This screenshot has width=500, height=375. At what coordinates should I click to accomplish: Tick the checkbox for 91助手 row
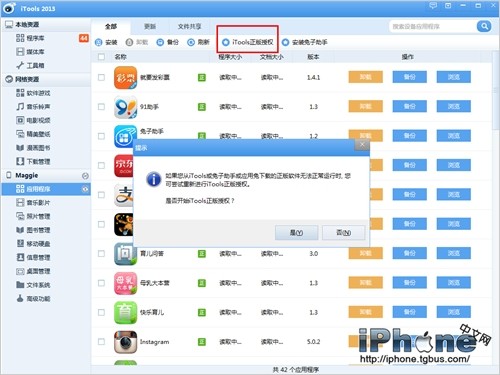click(101, 107)
